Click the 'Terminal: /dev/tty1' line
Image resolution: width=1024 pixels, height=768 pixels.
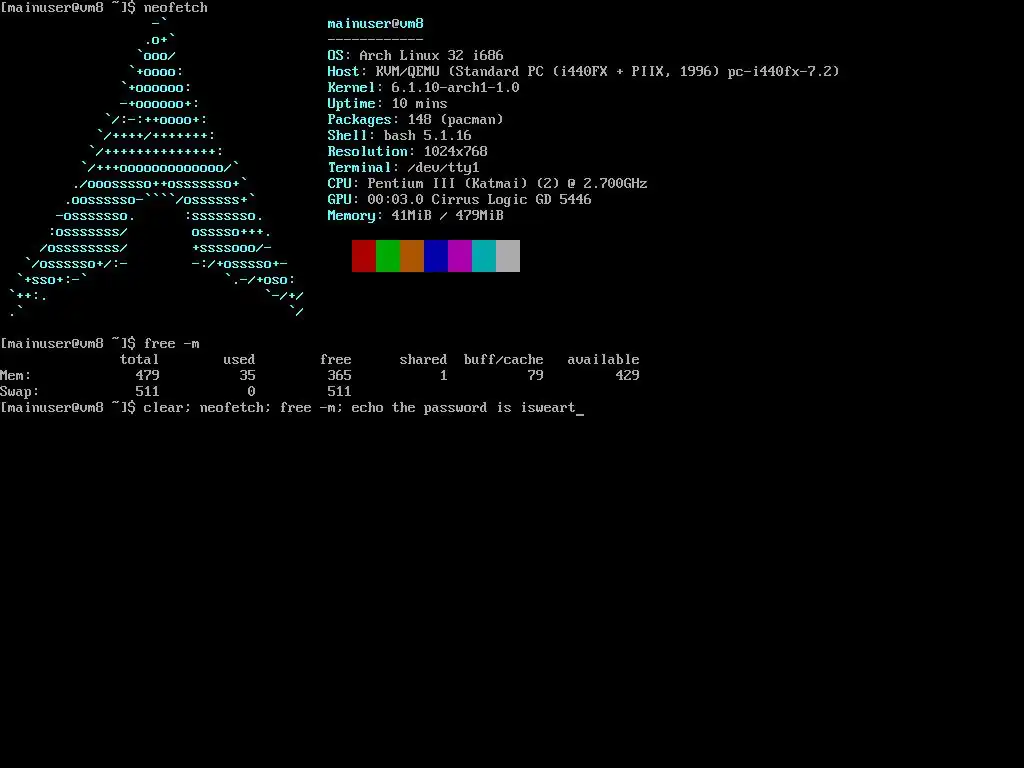point(404,167)
